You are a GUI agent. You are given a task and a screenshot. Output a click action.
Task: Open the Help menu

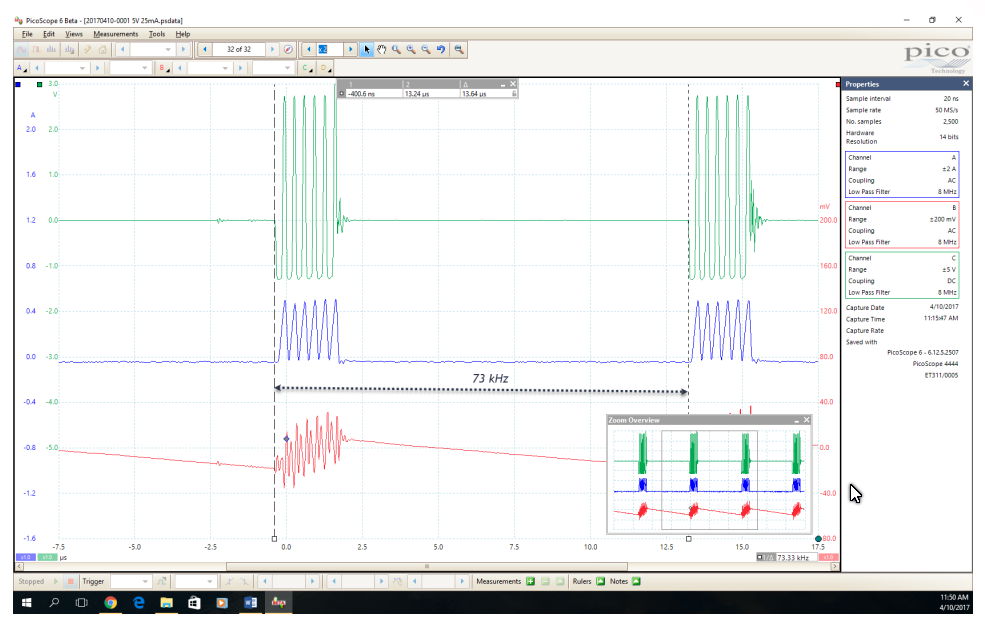(183, 34)
